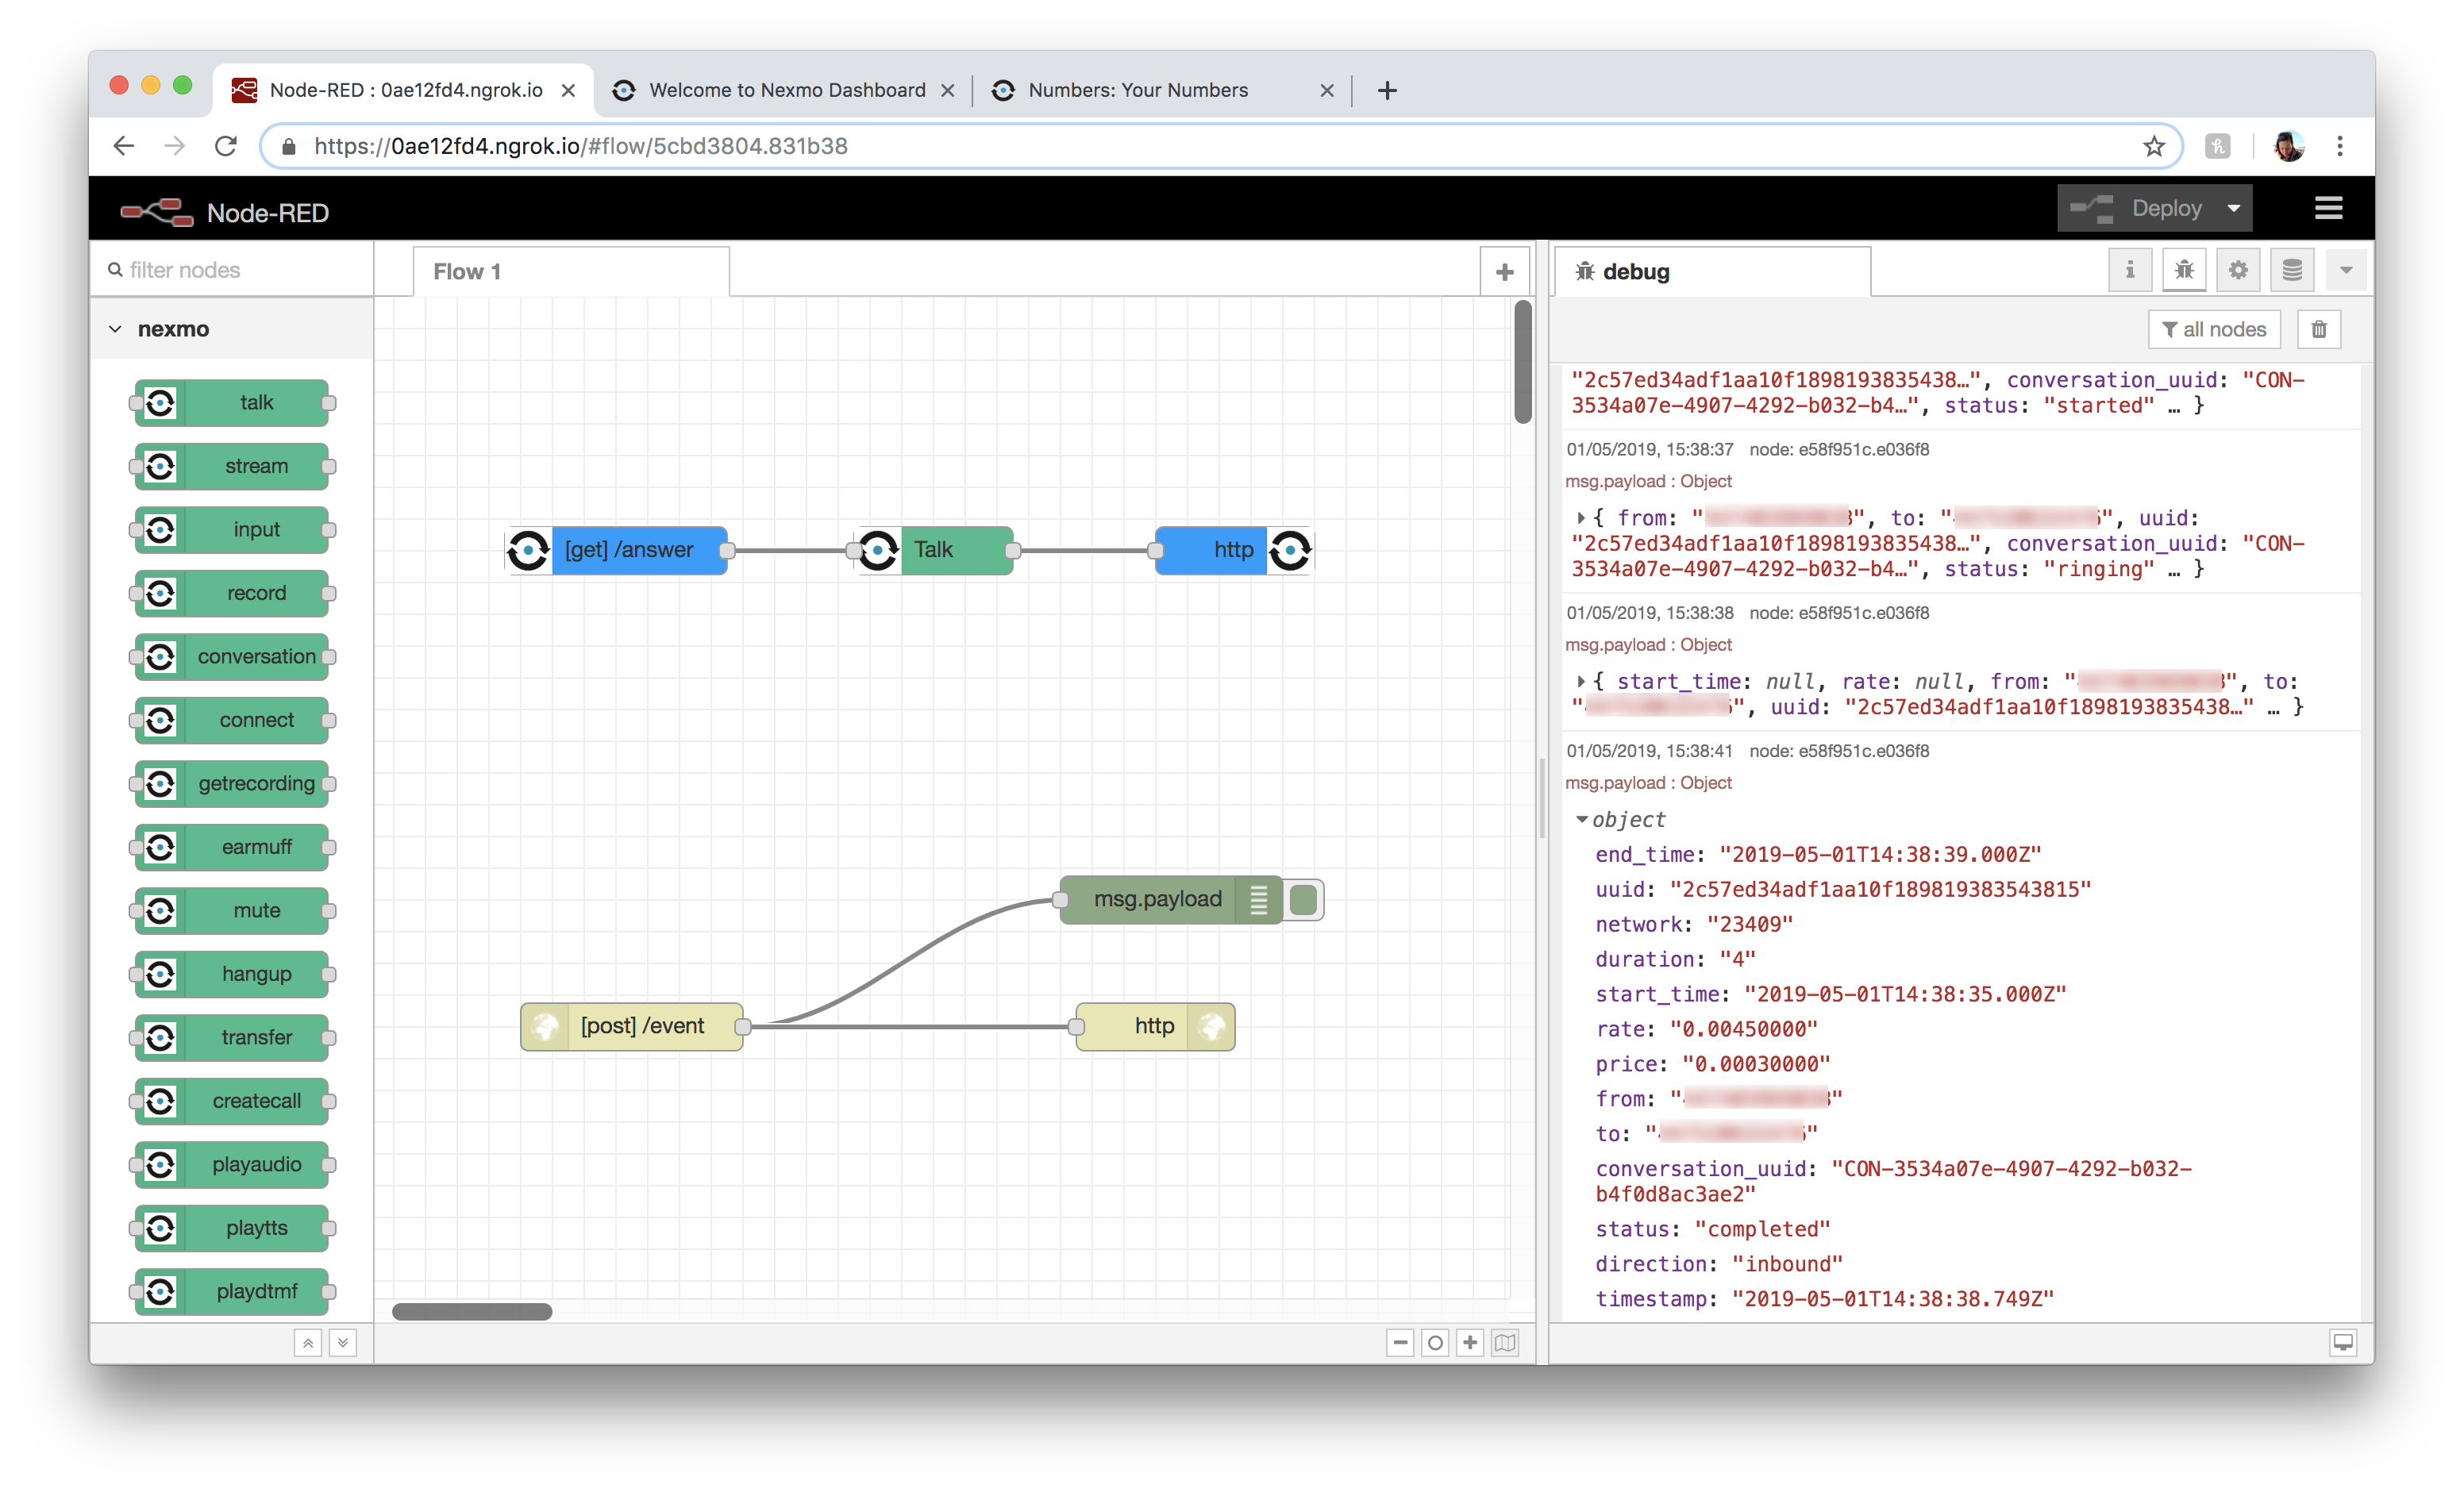Open the Deploy options dropdown arrow
Image resolution: width=2464 pixels, height=1492 pixels.
pos(2233,208)
